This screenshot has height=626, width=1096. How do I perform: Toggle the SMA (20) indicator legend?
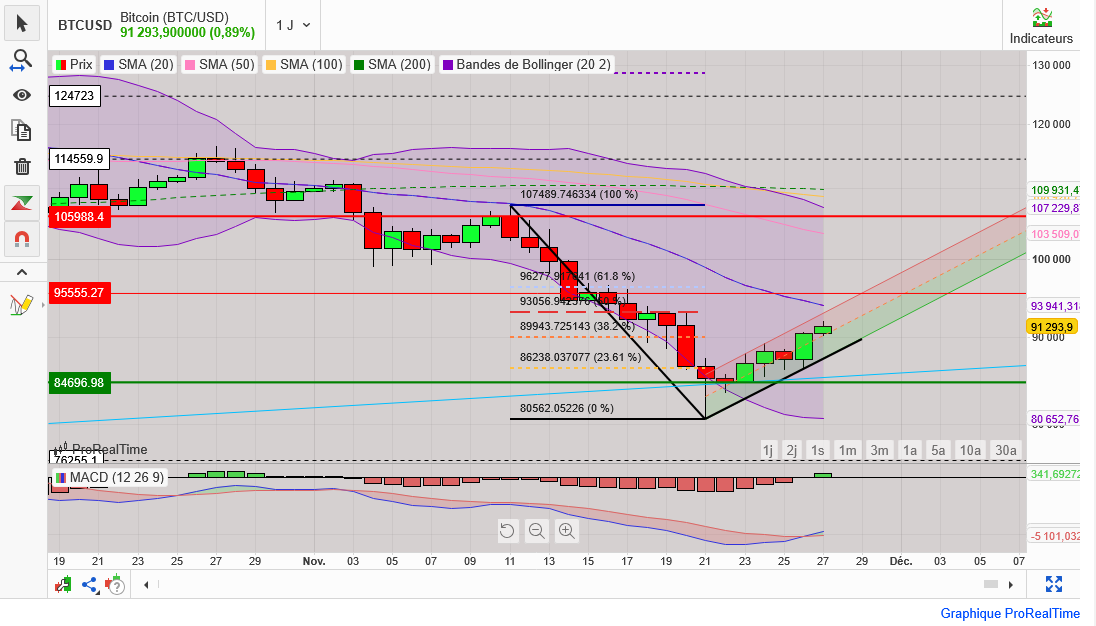coord(138,64)
